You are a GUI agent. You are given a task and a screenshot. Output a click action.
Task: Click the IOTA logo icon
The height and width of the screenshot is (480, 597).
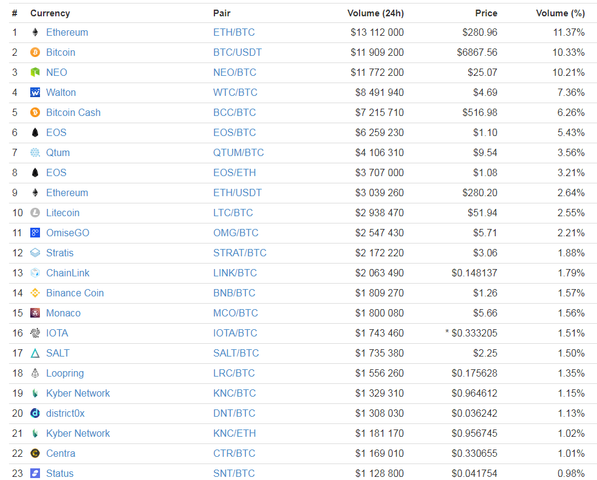(x=35, y=333)
